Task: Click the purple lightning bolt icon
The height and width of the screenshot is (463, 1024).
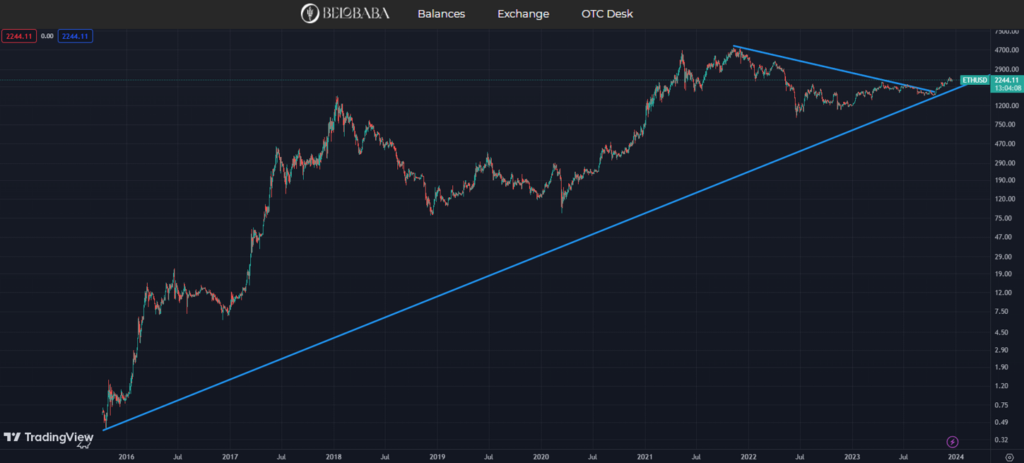Action: click(x=951, y=440)
